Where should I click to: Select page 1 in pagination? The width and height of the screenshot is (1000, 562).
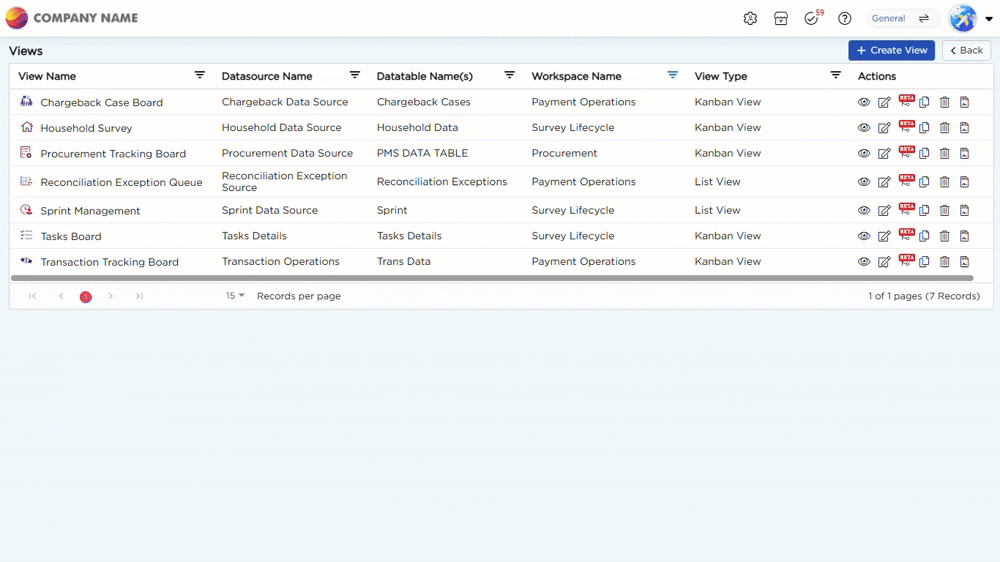click(85, 297)
